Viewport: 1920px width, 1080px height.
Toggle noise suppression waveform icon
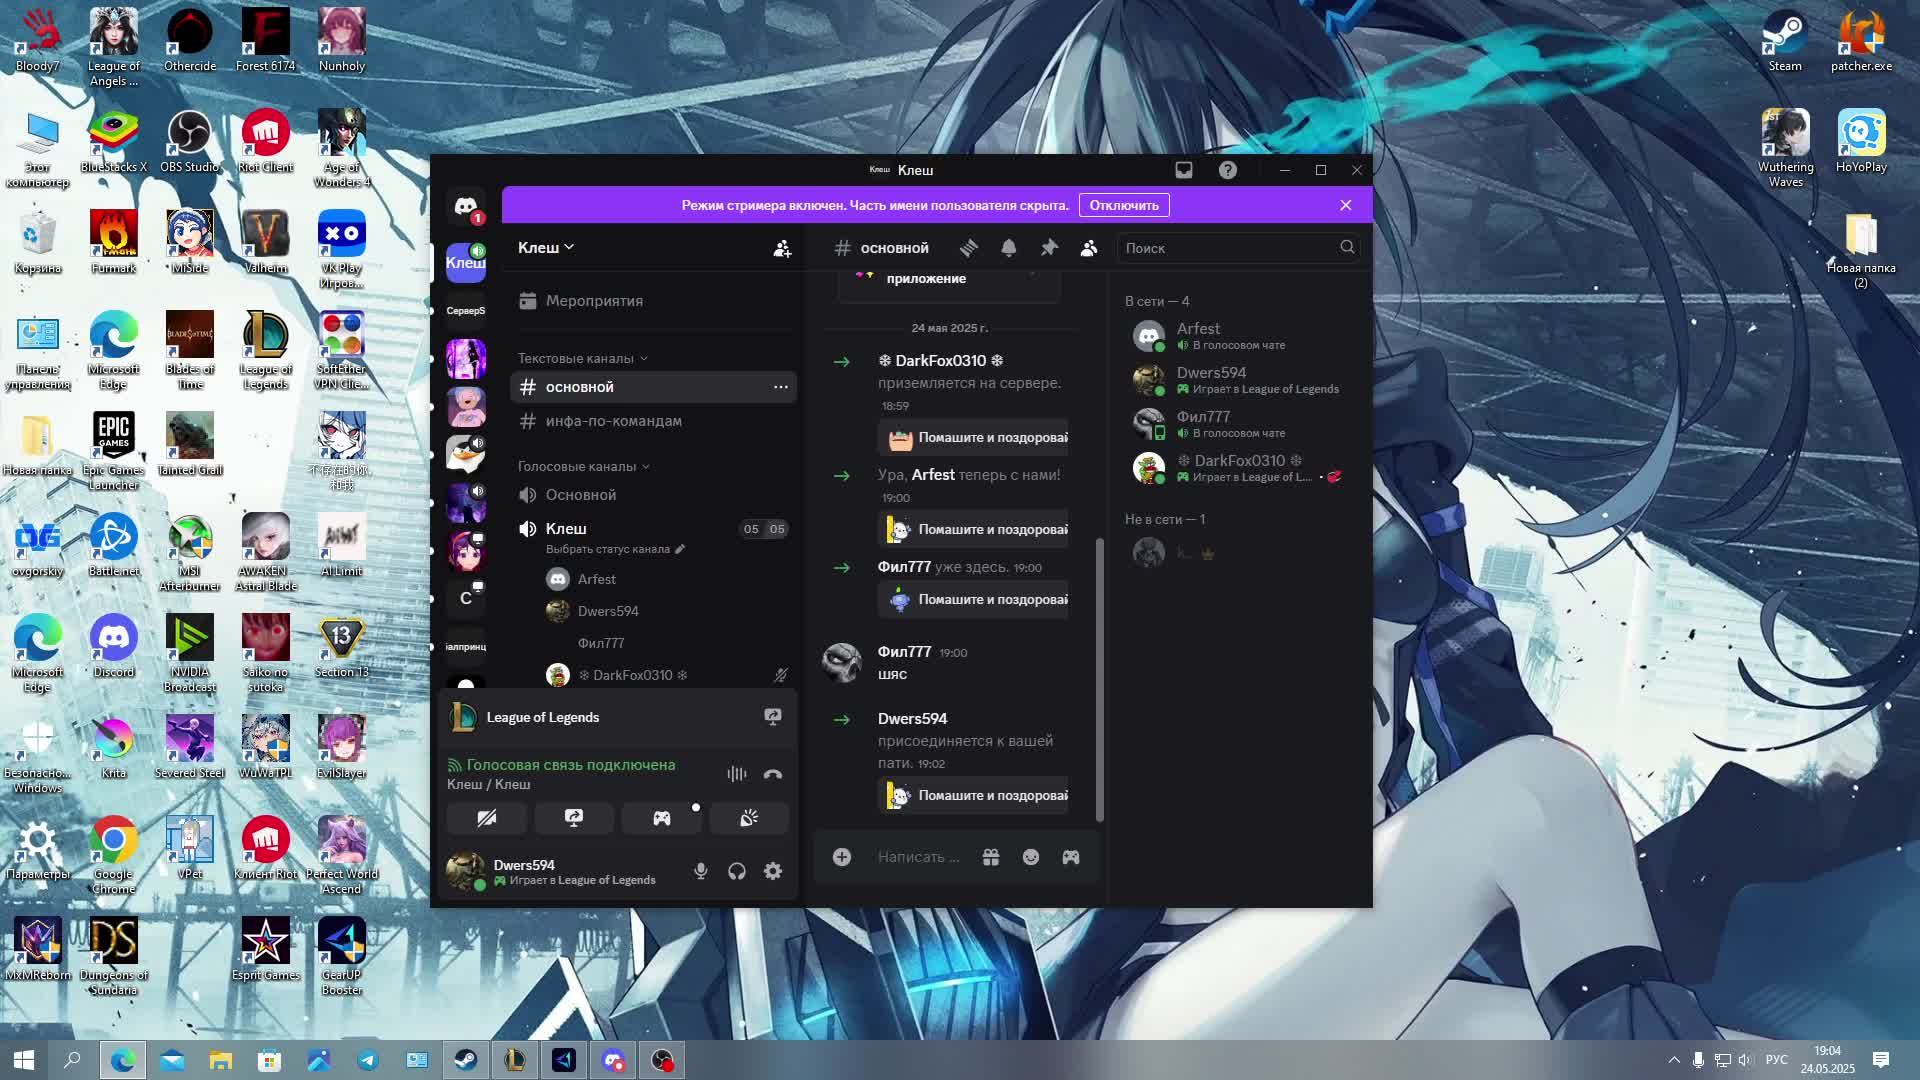(x=737, y=774)
